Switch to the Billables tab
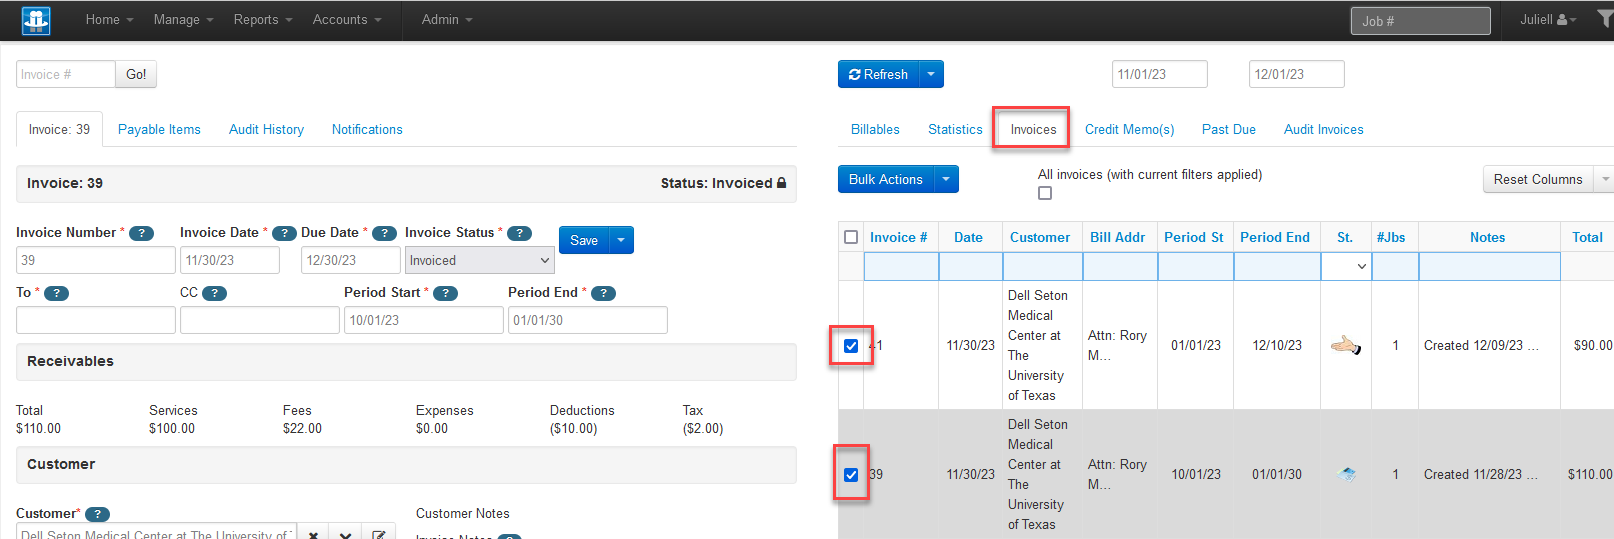 coord(875,129)
